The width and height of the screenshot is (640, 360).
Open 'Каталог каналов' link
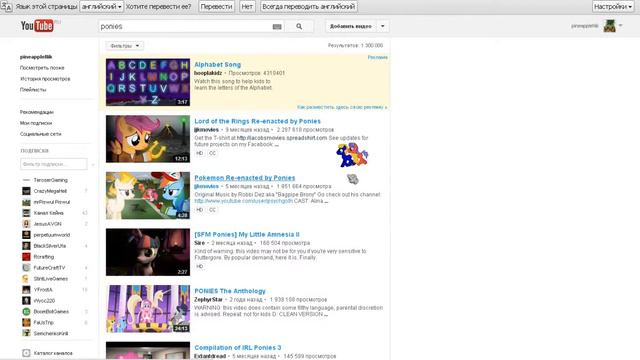click(53, 353)
